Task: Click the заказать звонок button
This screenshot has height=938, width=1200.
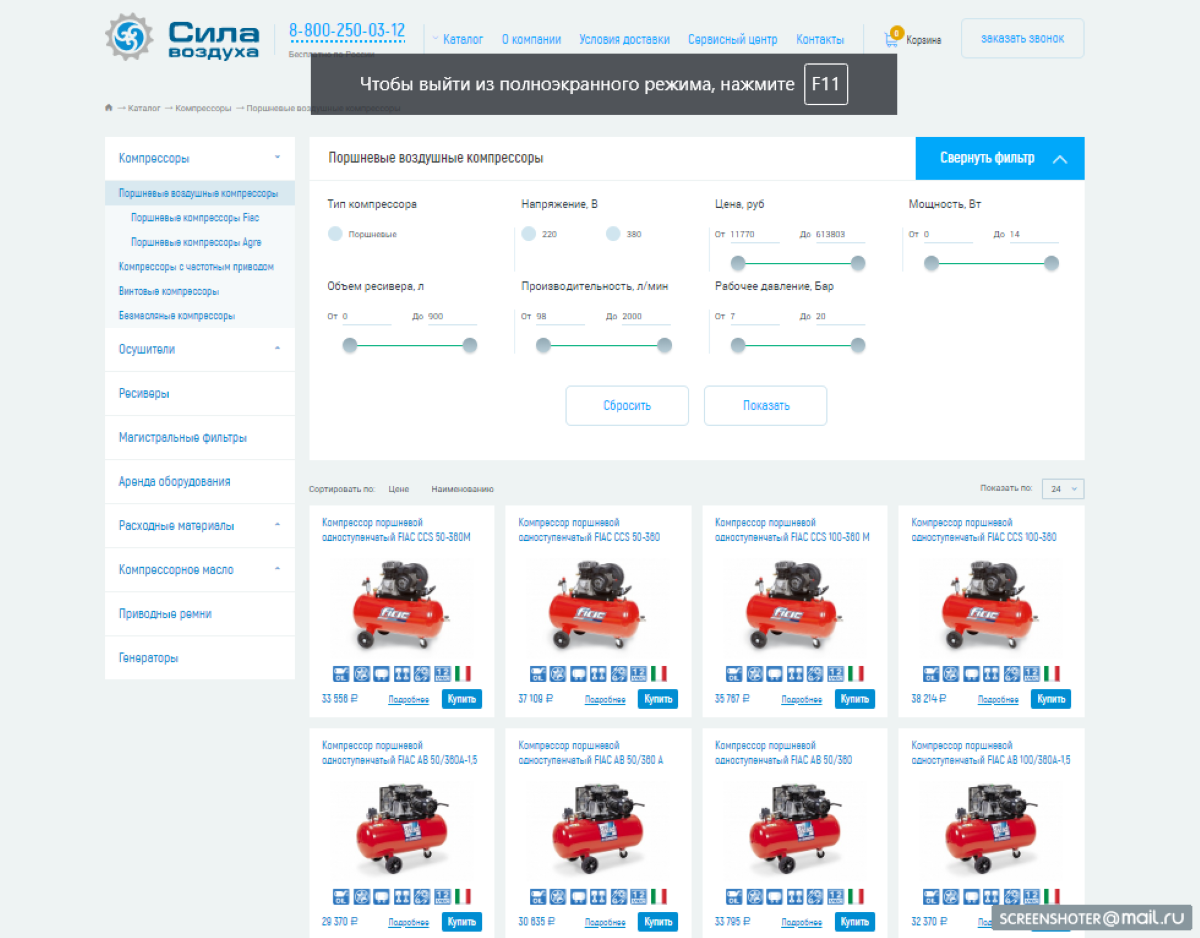Action: (1022, 39)
